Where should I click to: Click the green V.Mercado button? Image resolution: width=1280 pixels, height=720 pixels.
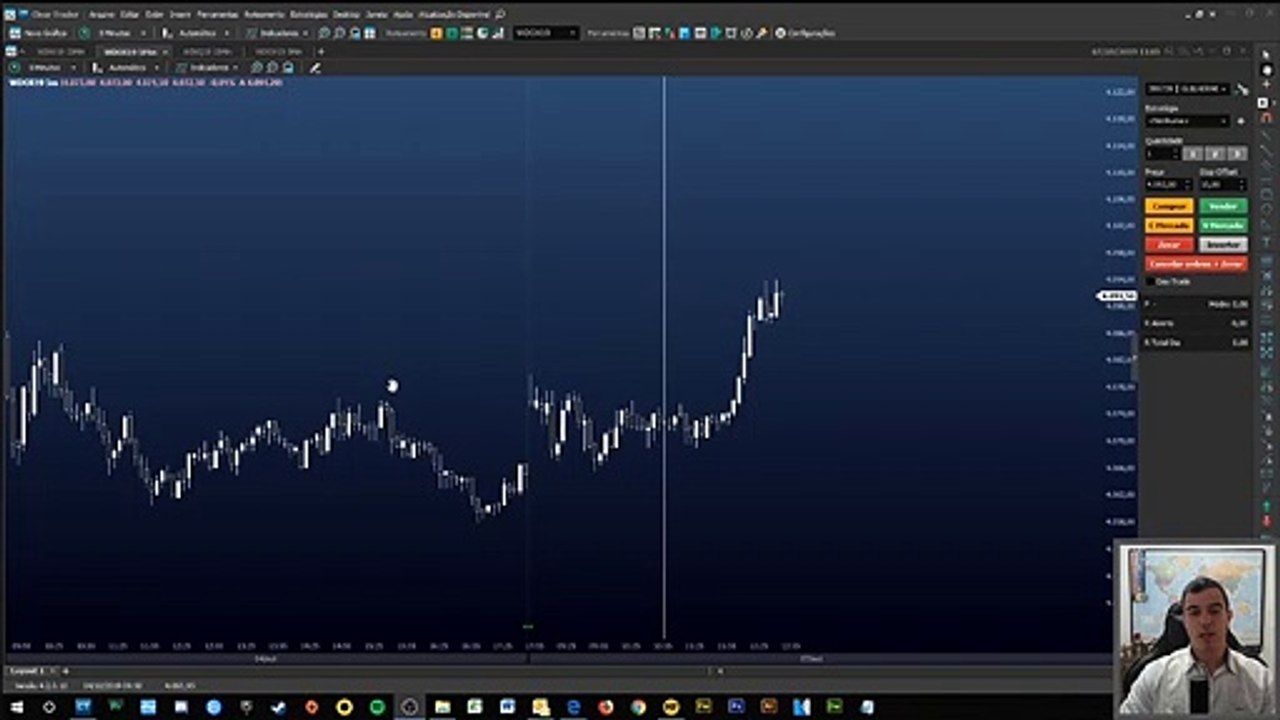coord(1223,226)
